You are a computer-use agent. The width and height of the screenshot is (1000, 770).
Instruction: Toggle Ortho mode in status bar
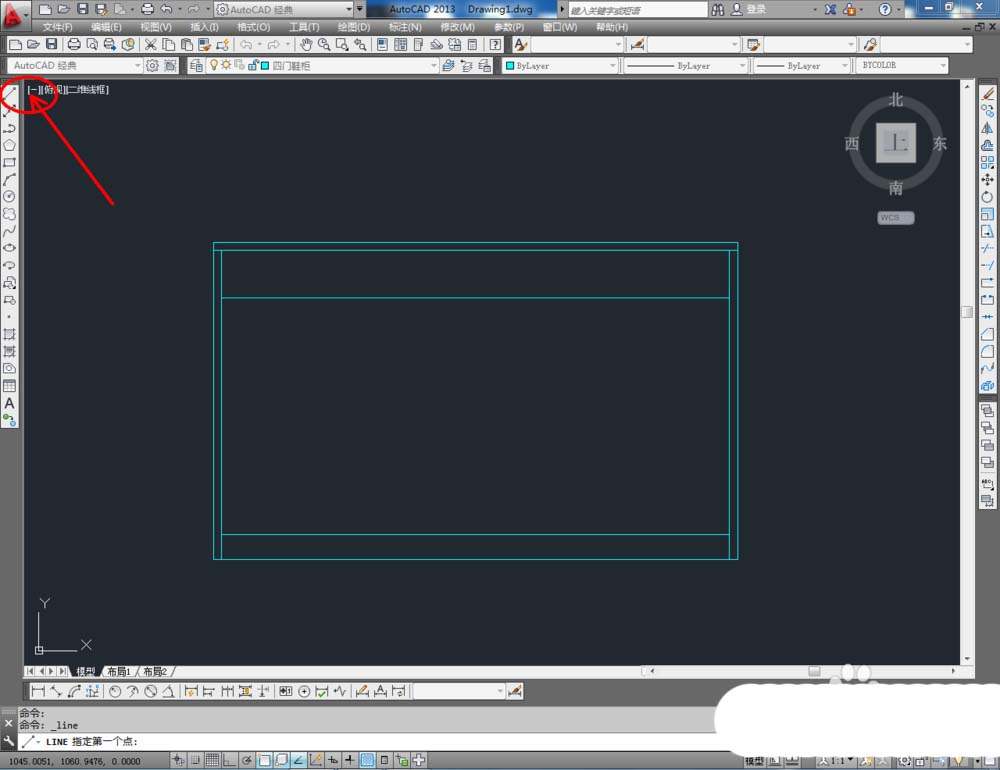229,760
